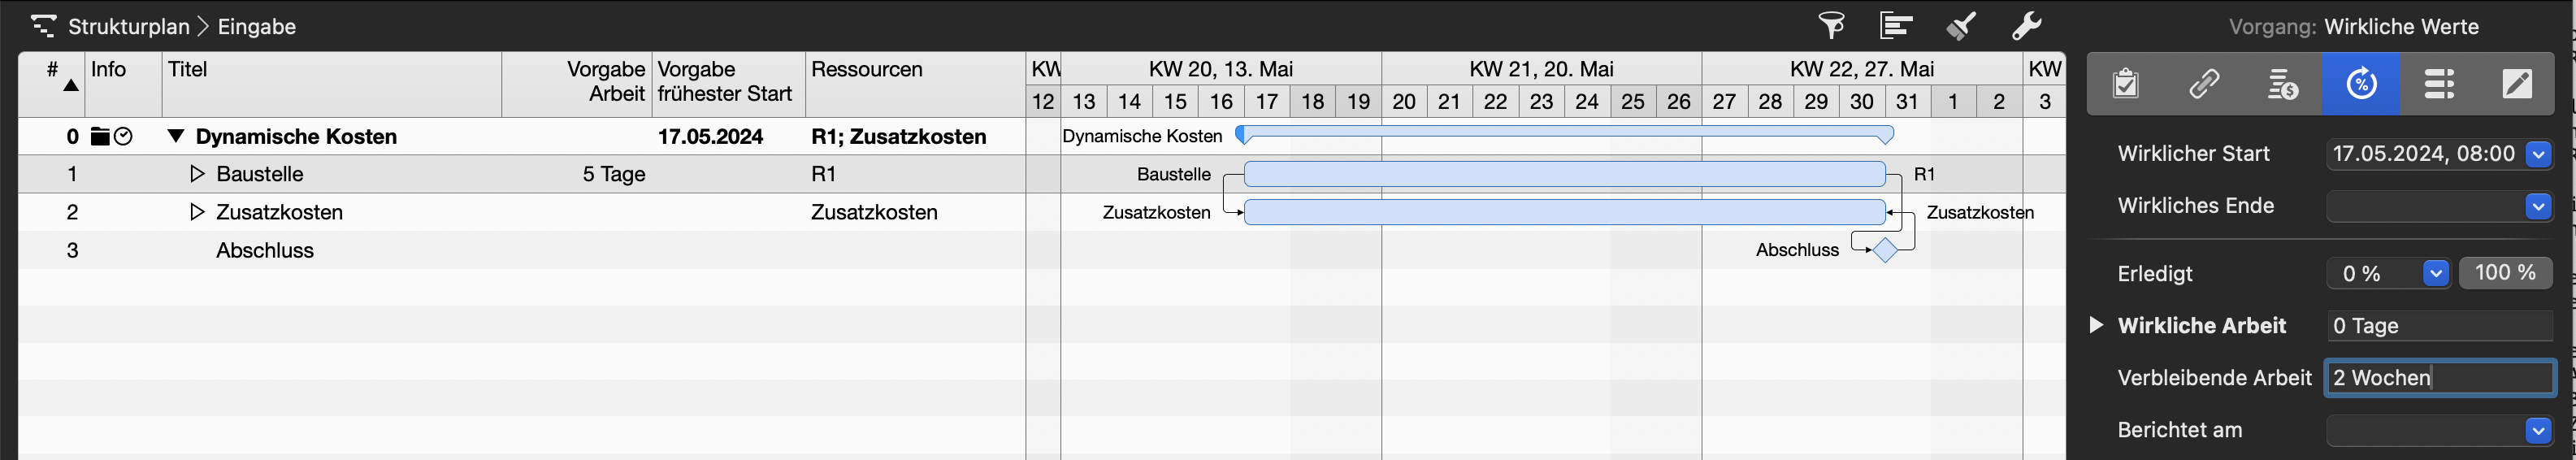Open the Erledigt percentage dropdown
Screen dimensions: 2576x460
point(2435,273)
